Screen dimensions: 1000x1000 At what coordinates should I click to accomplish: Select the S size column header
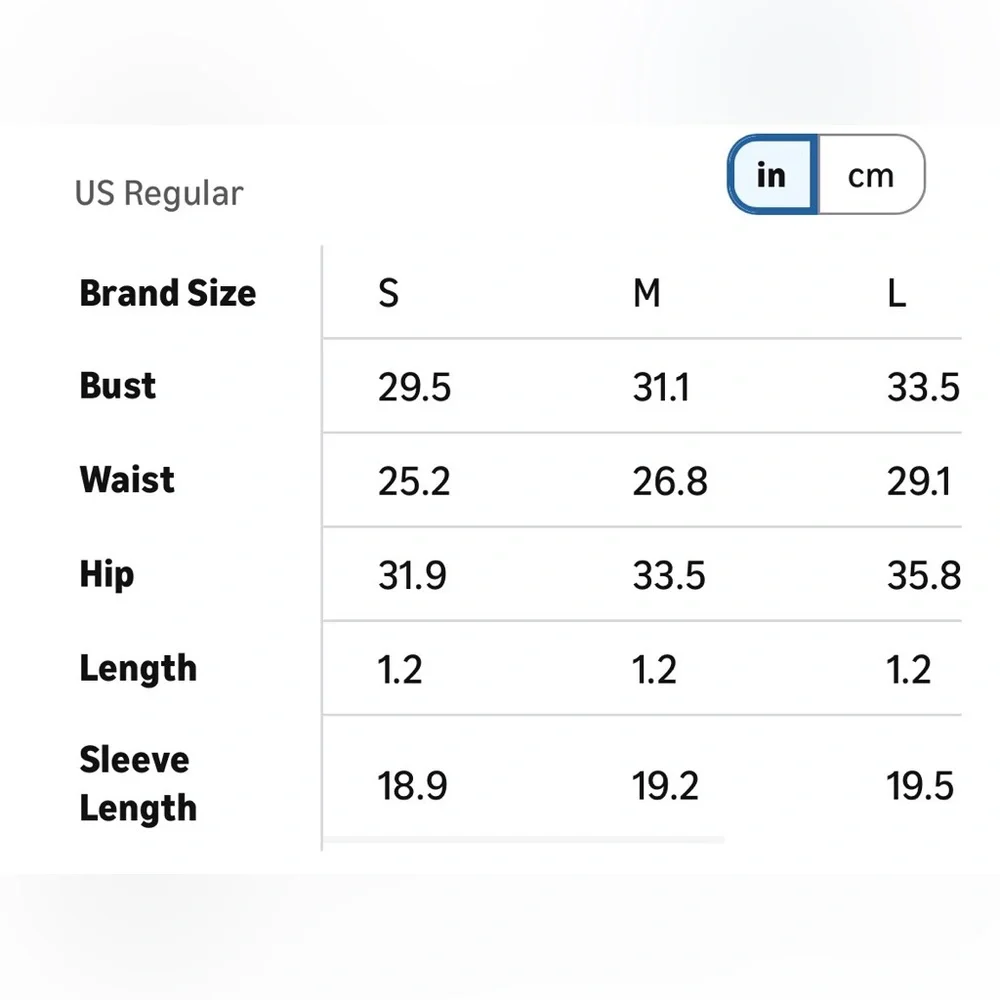(388, 293)
